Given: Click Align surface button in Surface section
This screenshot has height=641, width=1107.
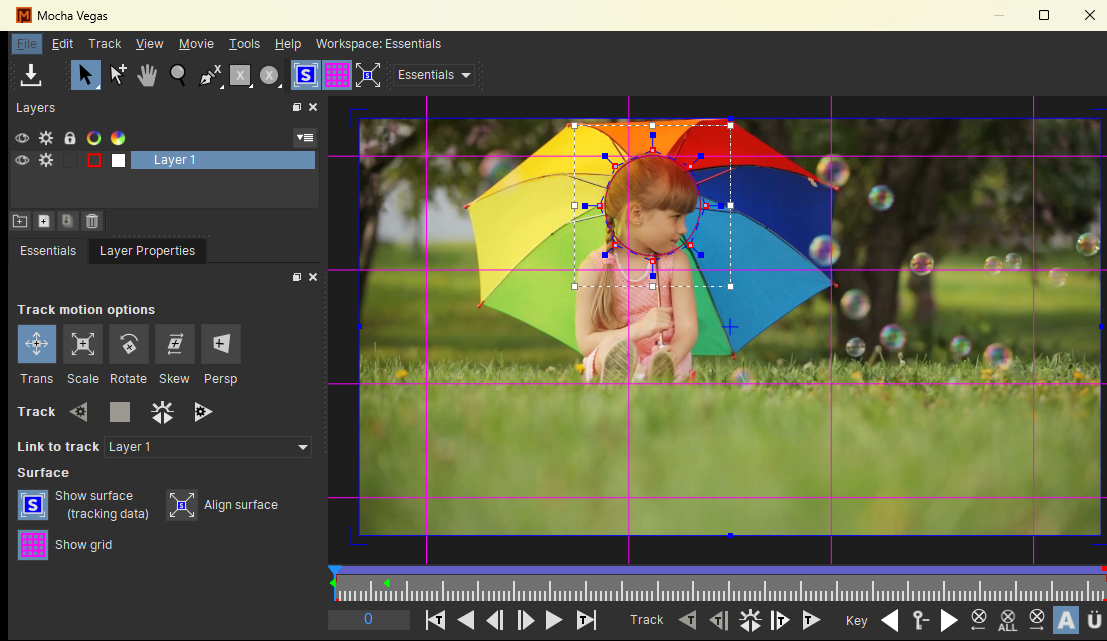Looking at the screenshot, I should pos(181,505).
